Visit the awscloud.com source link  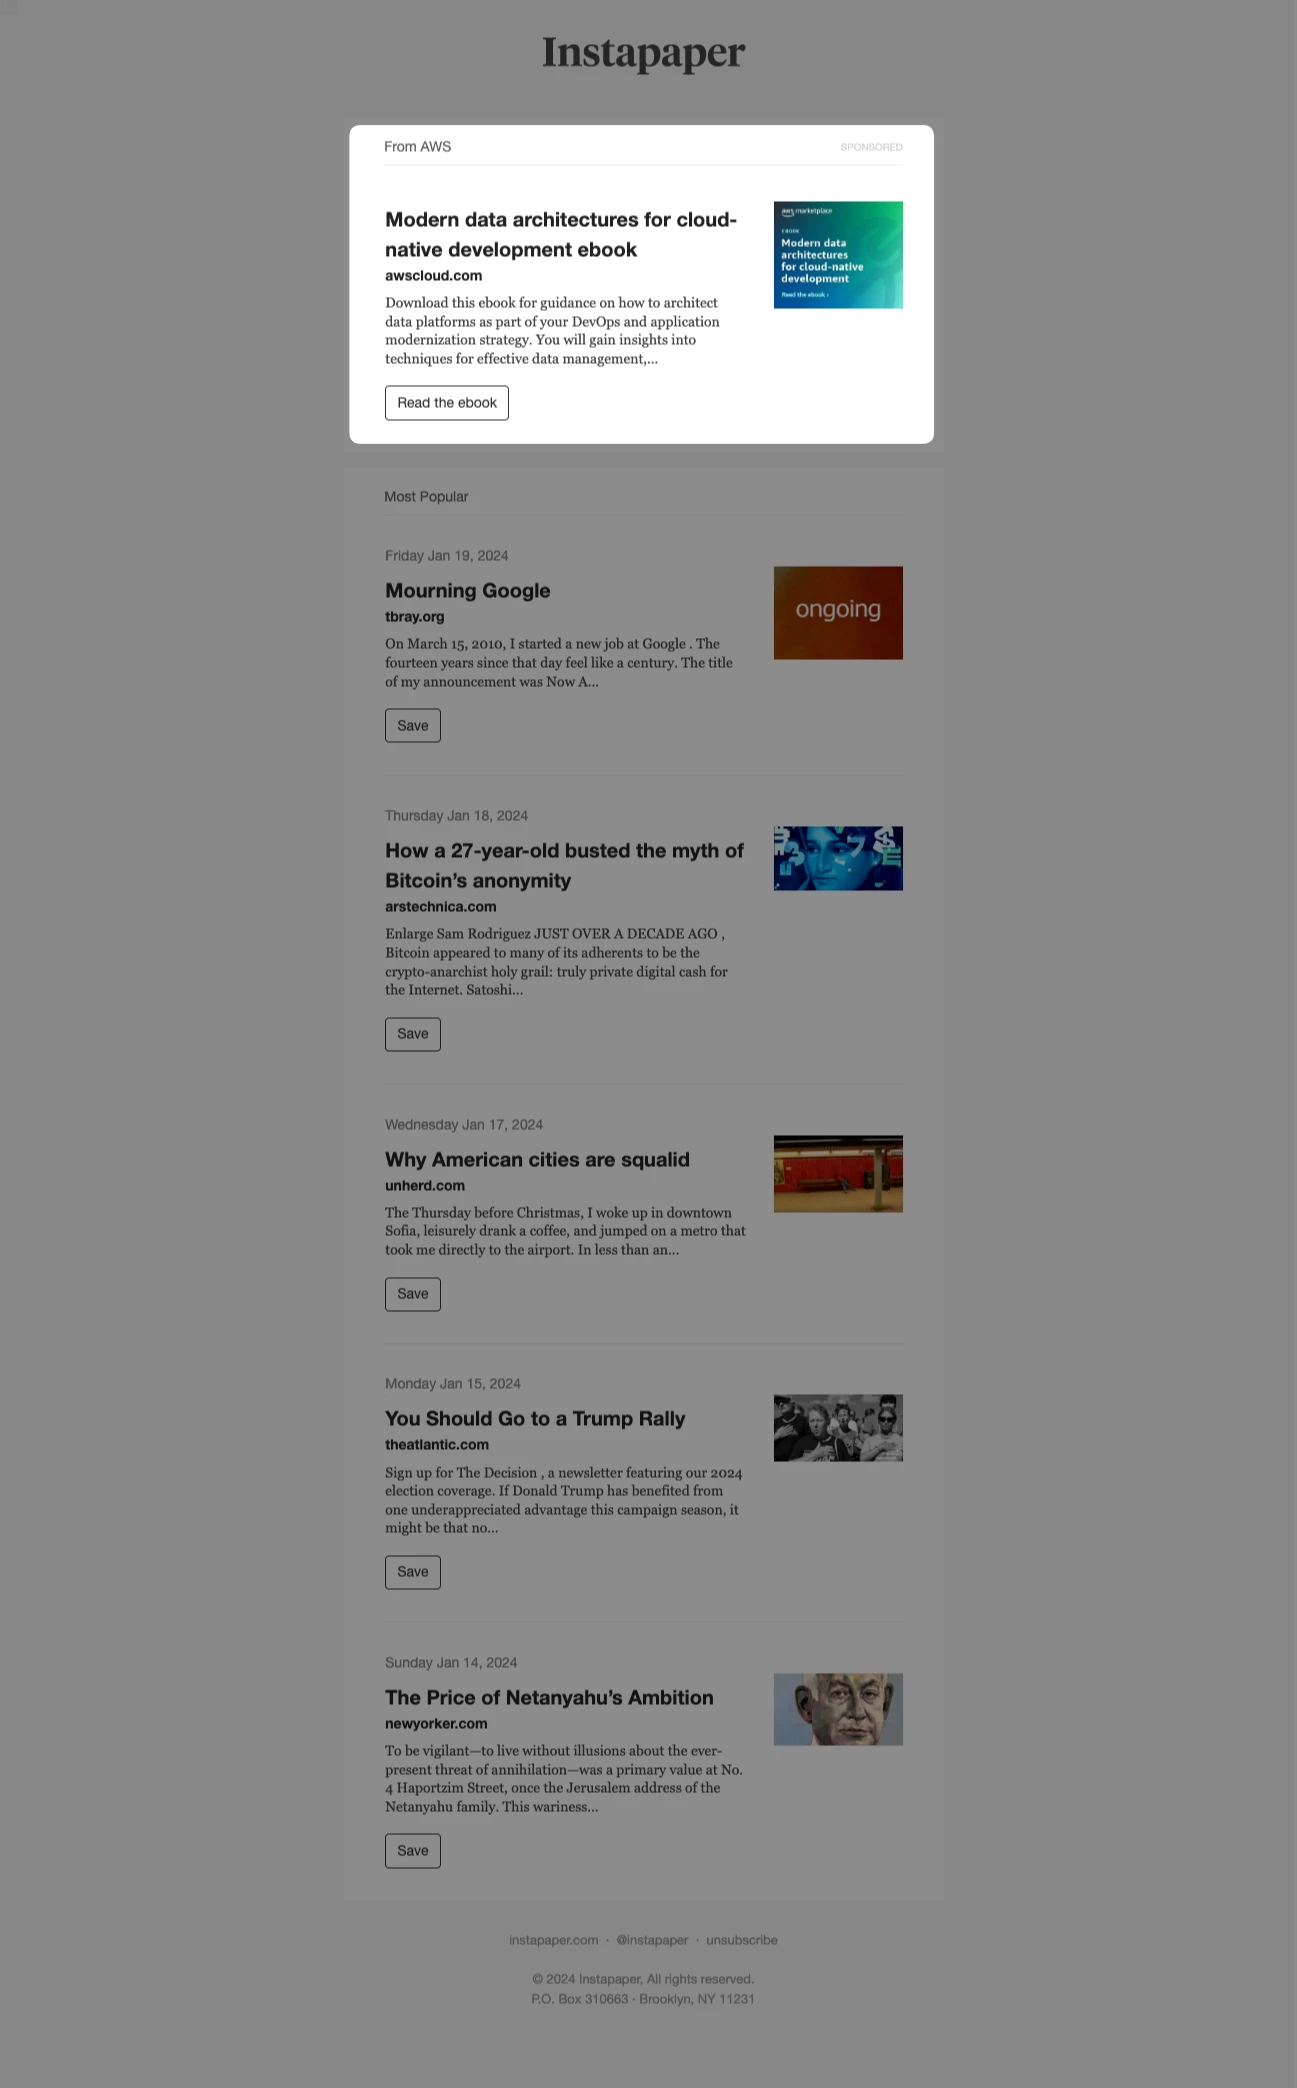coord(433,275)
